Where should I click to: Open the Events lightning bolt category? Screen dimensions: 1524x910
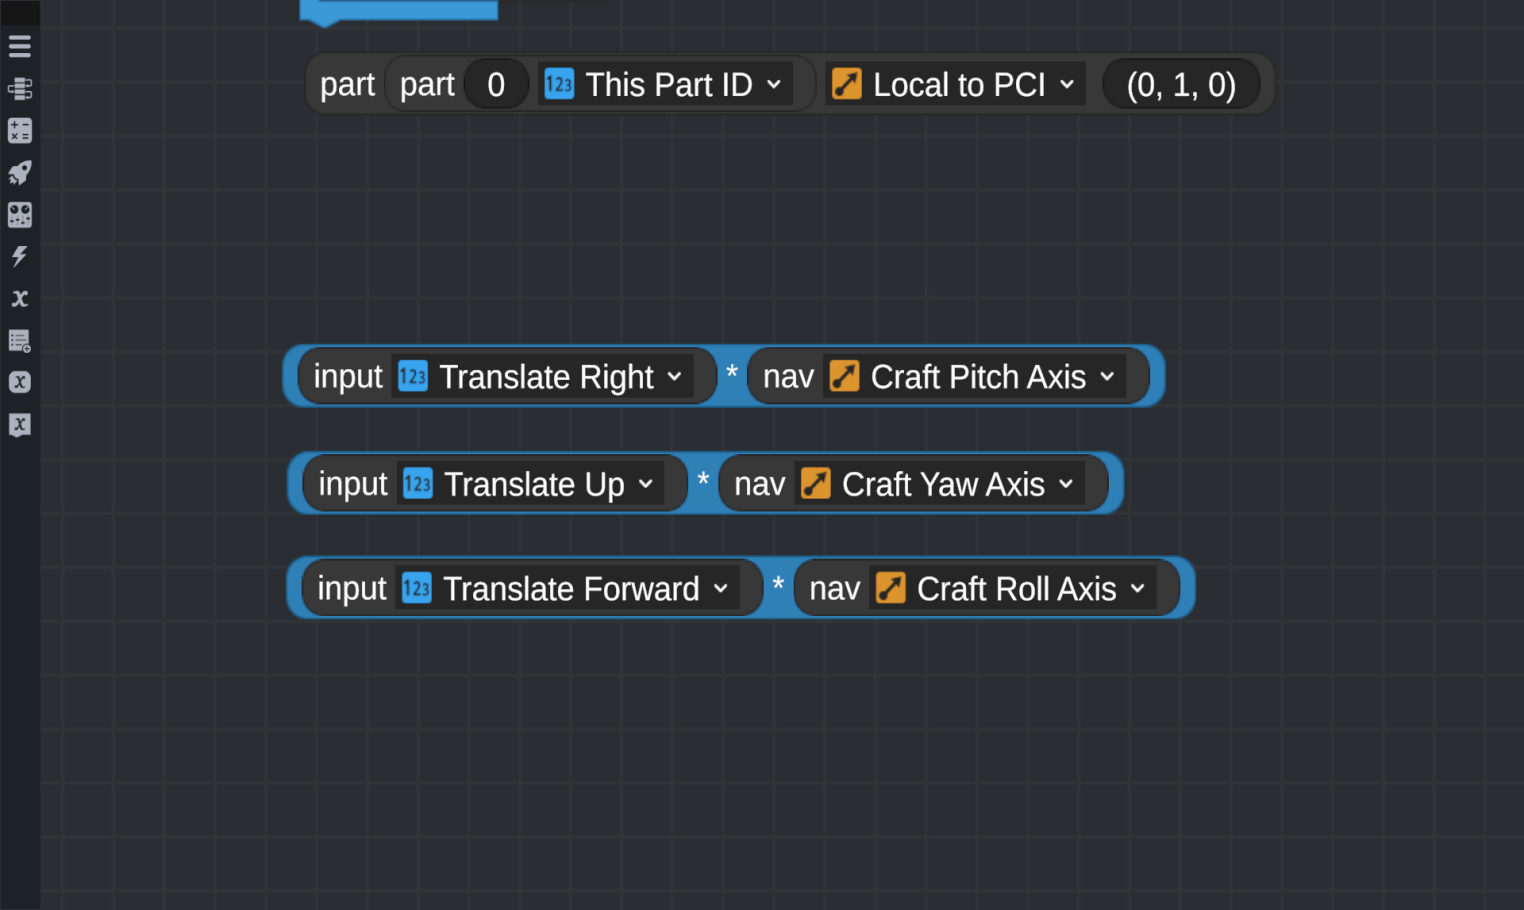[20, 256]
